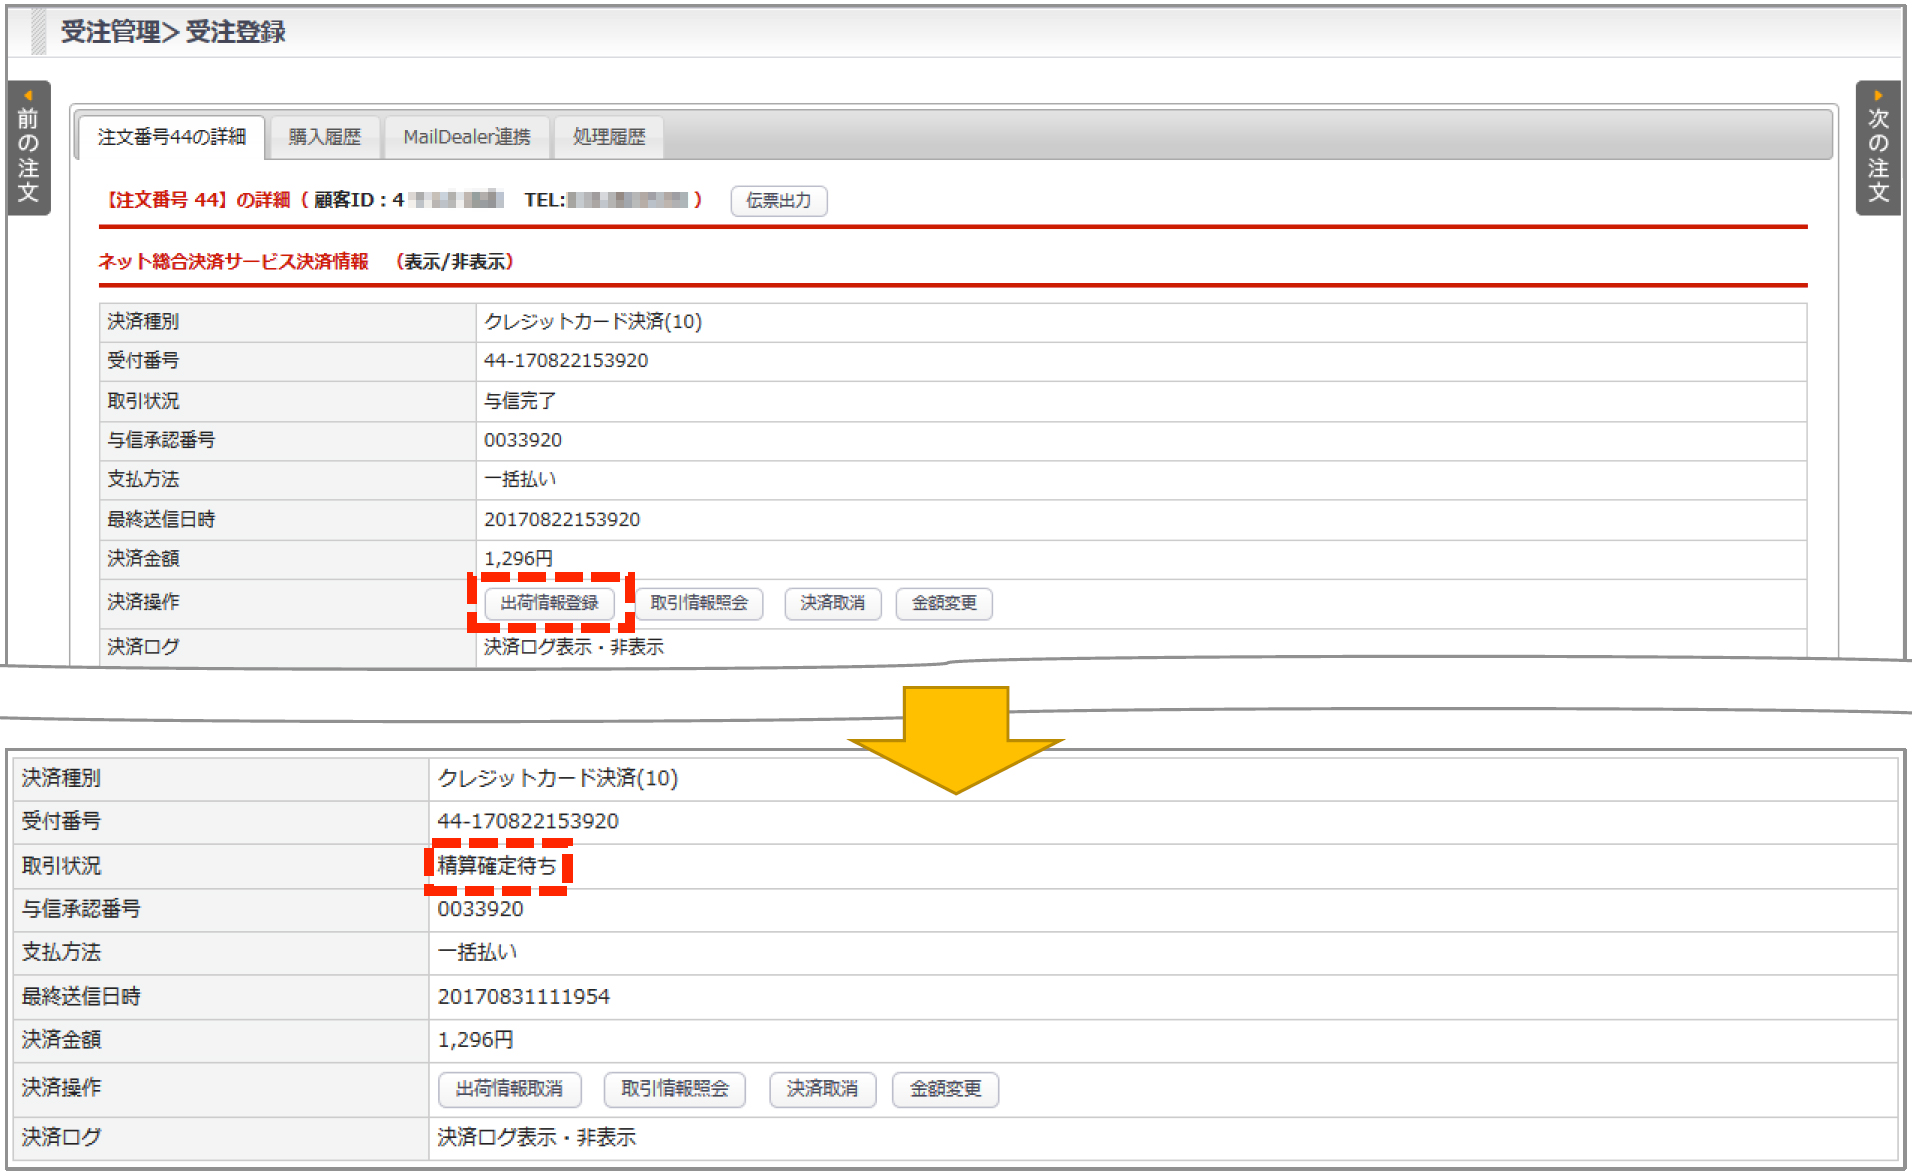Click the lower 受付番号 value 44-170822153920
The image size is (1912, 1176).
click(528, 821)
